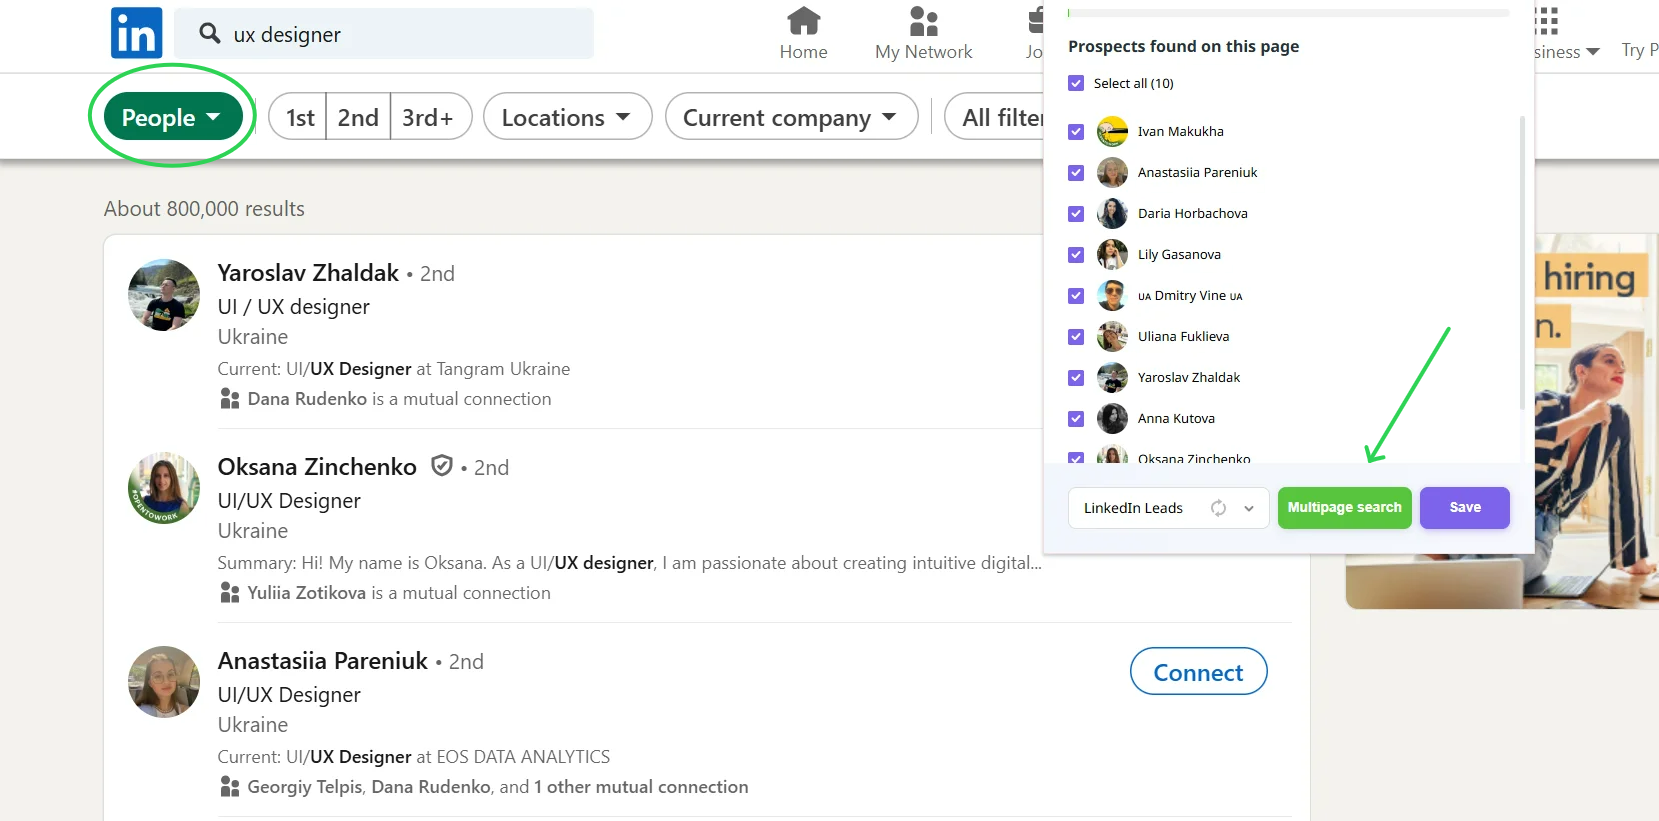Click the mutual connection icon under Dana Rudenko

[x=229, y=399]
